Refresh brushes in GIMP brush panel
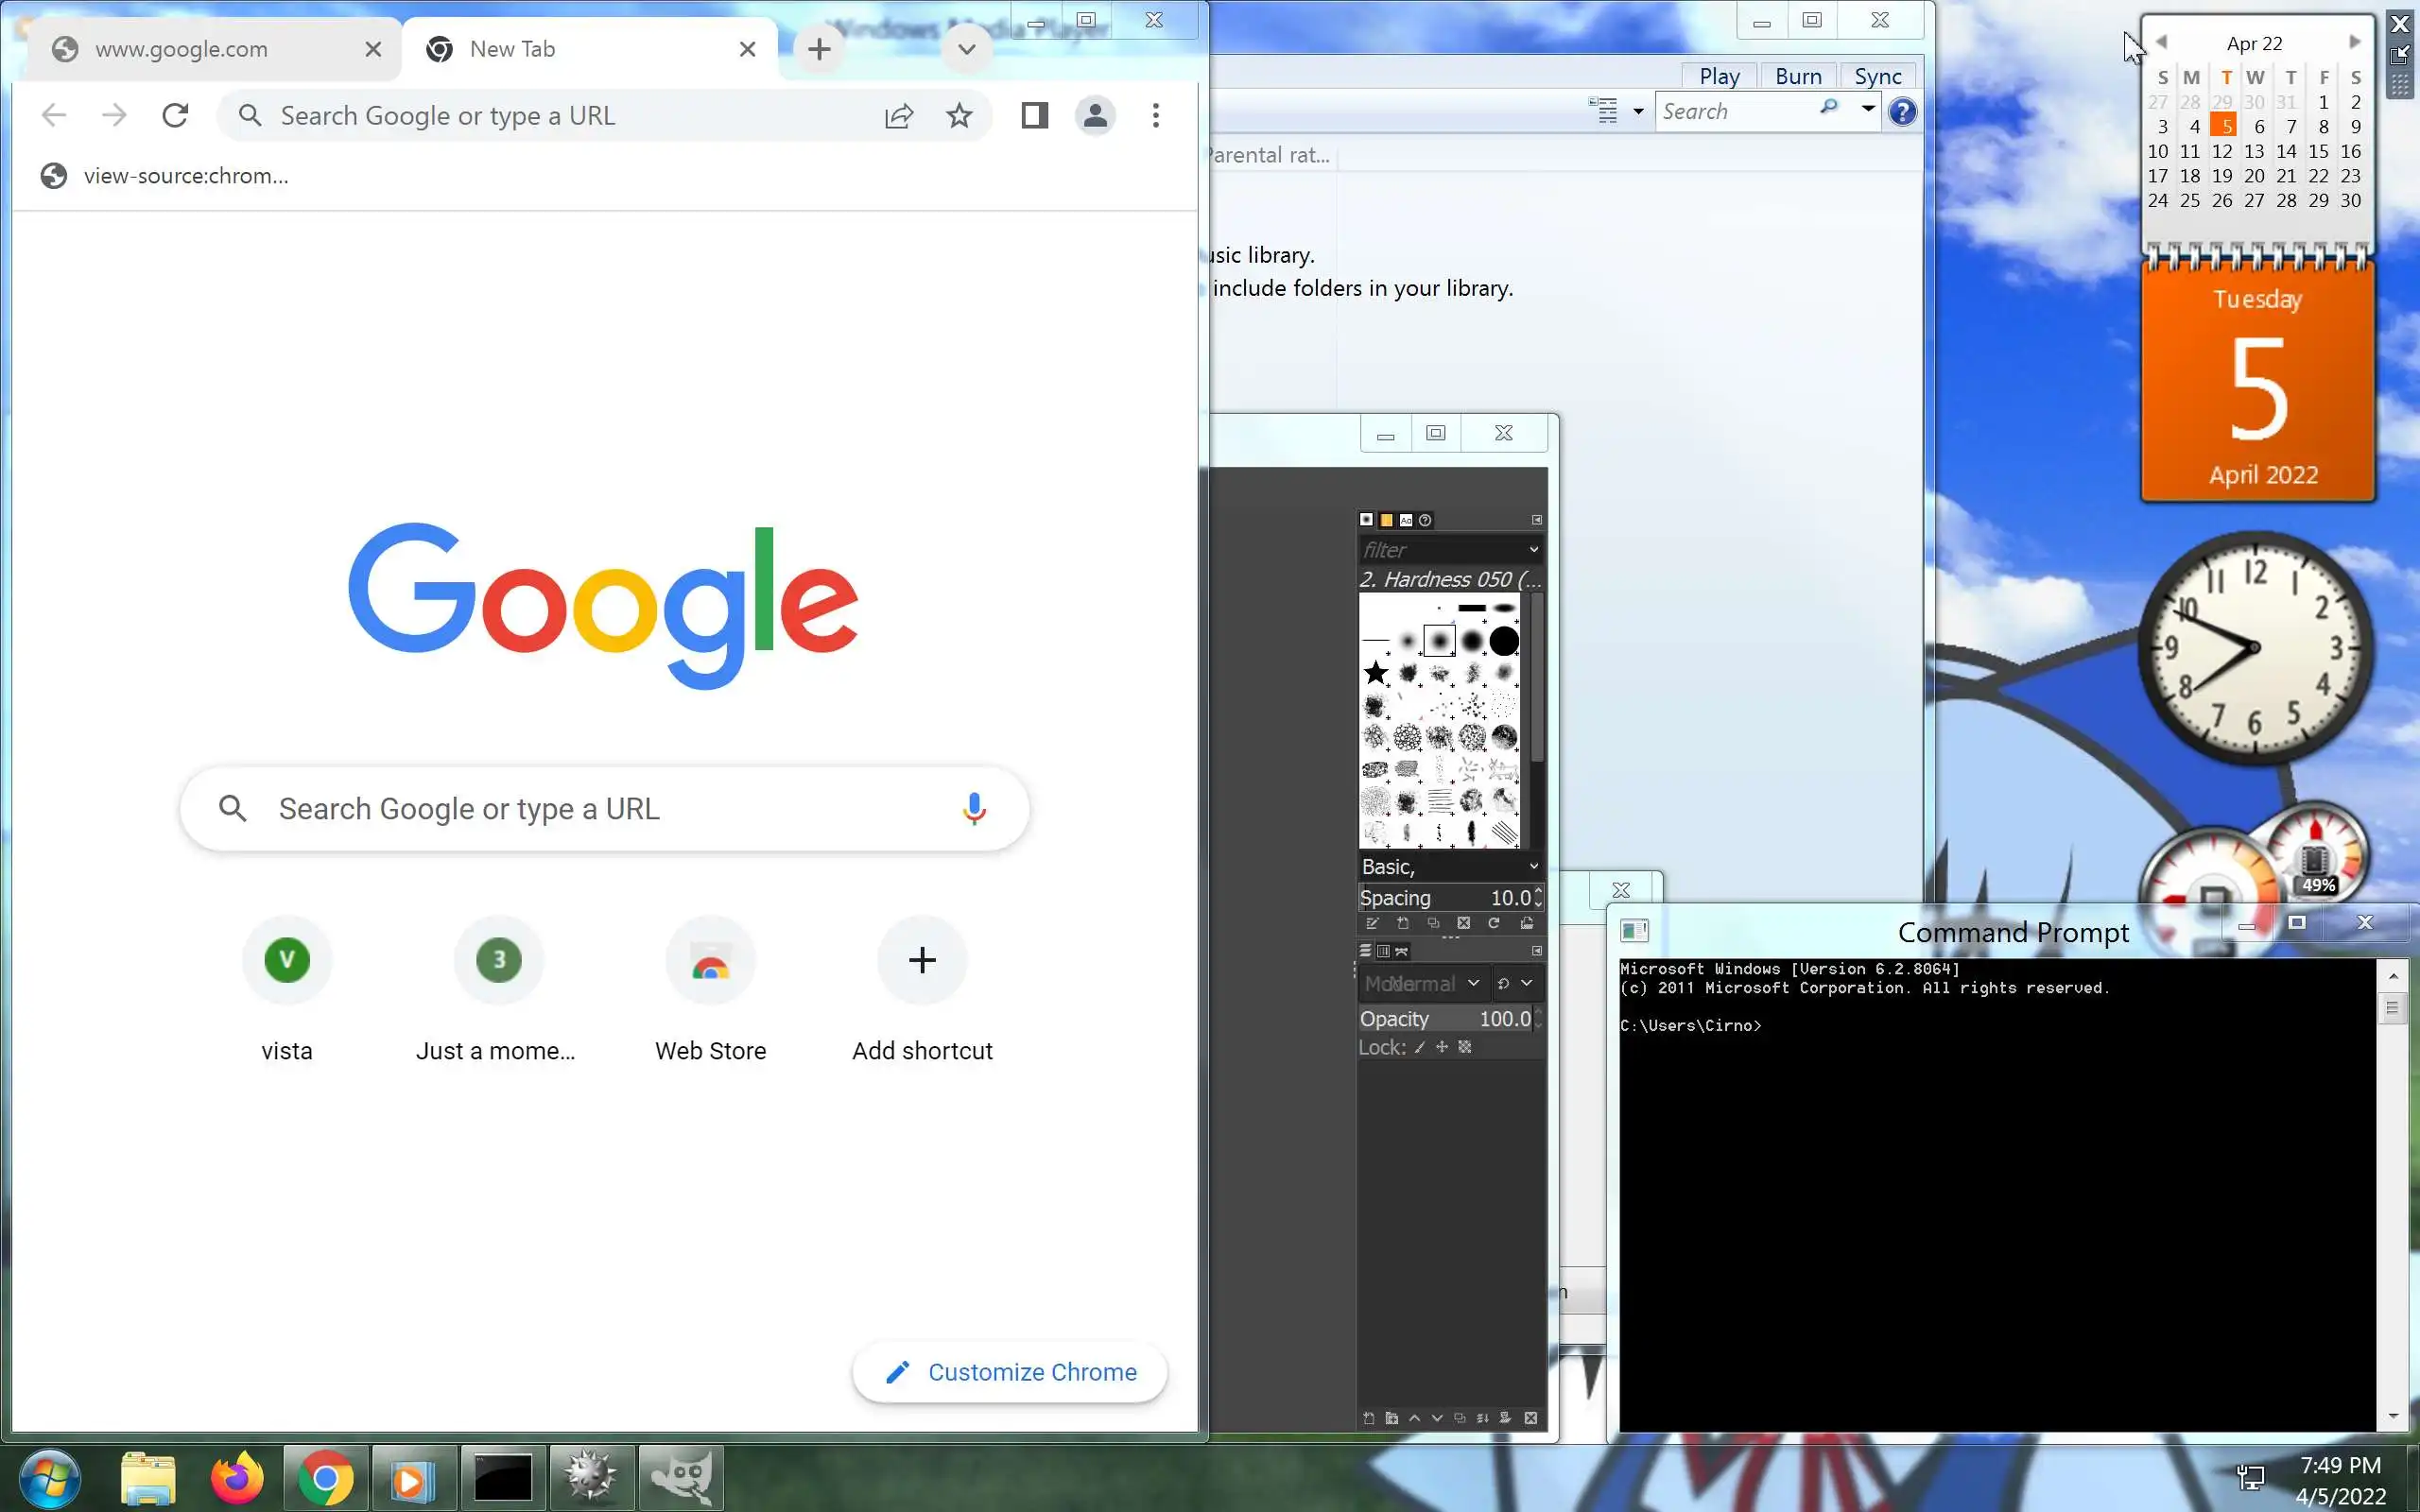This screenshot has height=1512, width=2420. pos(1494,923)
